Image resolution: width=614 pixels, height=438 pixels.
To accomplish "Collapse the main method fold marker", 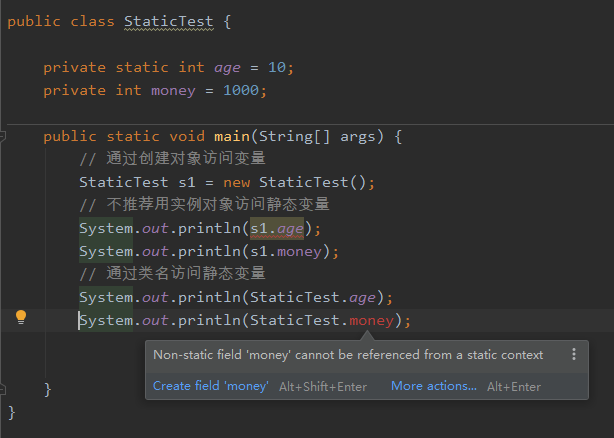I will click(x=5, y=136).
